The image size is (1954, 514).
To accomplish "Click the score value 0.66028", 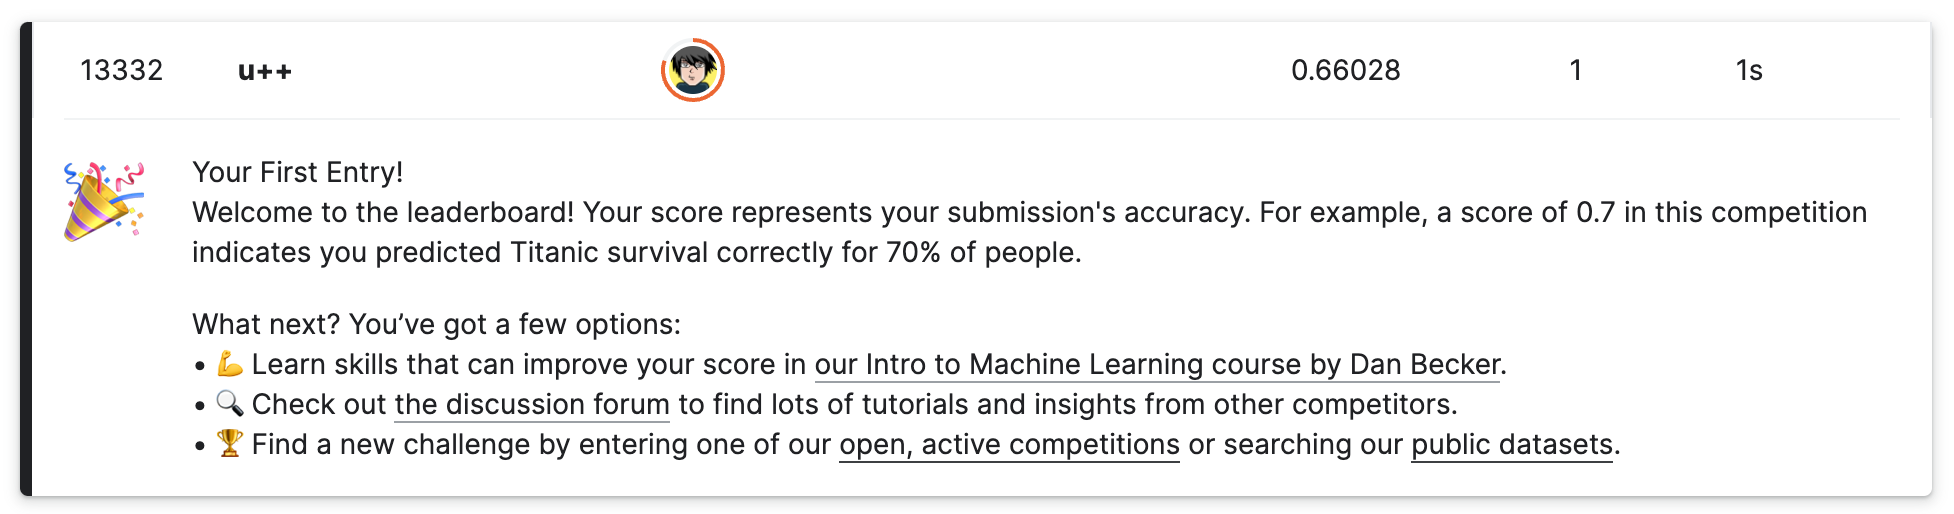I will pos(1345,71).
